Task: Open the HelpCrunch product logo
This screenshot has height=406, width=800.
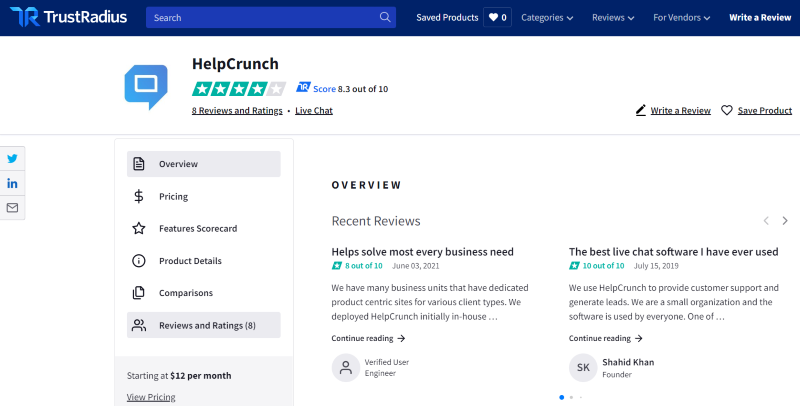Action: point(146,87)
